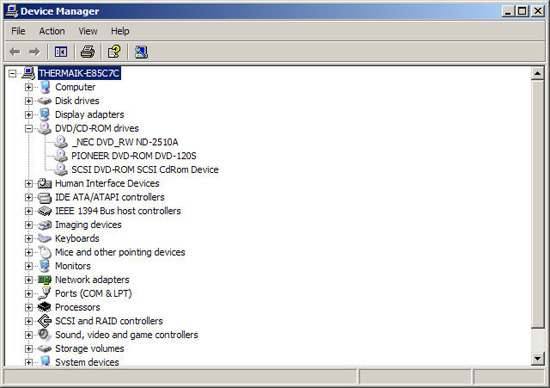Expand the Keyboards node
550x388 pixels.
coord(29,239)
